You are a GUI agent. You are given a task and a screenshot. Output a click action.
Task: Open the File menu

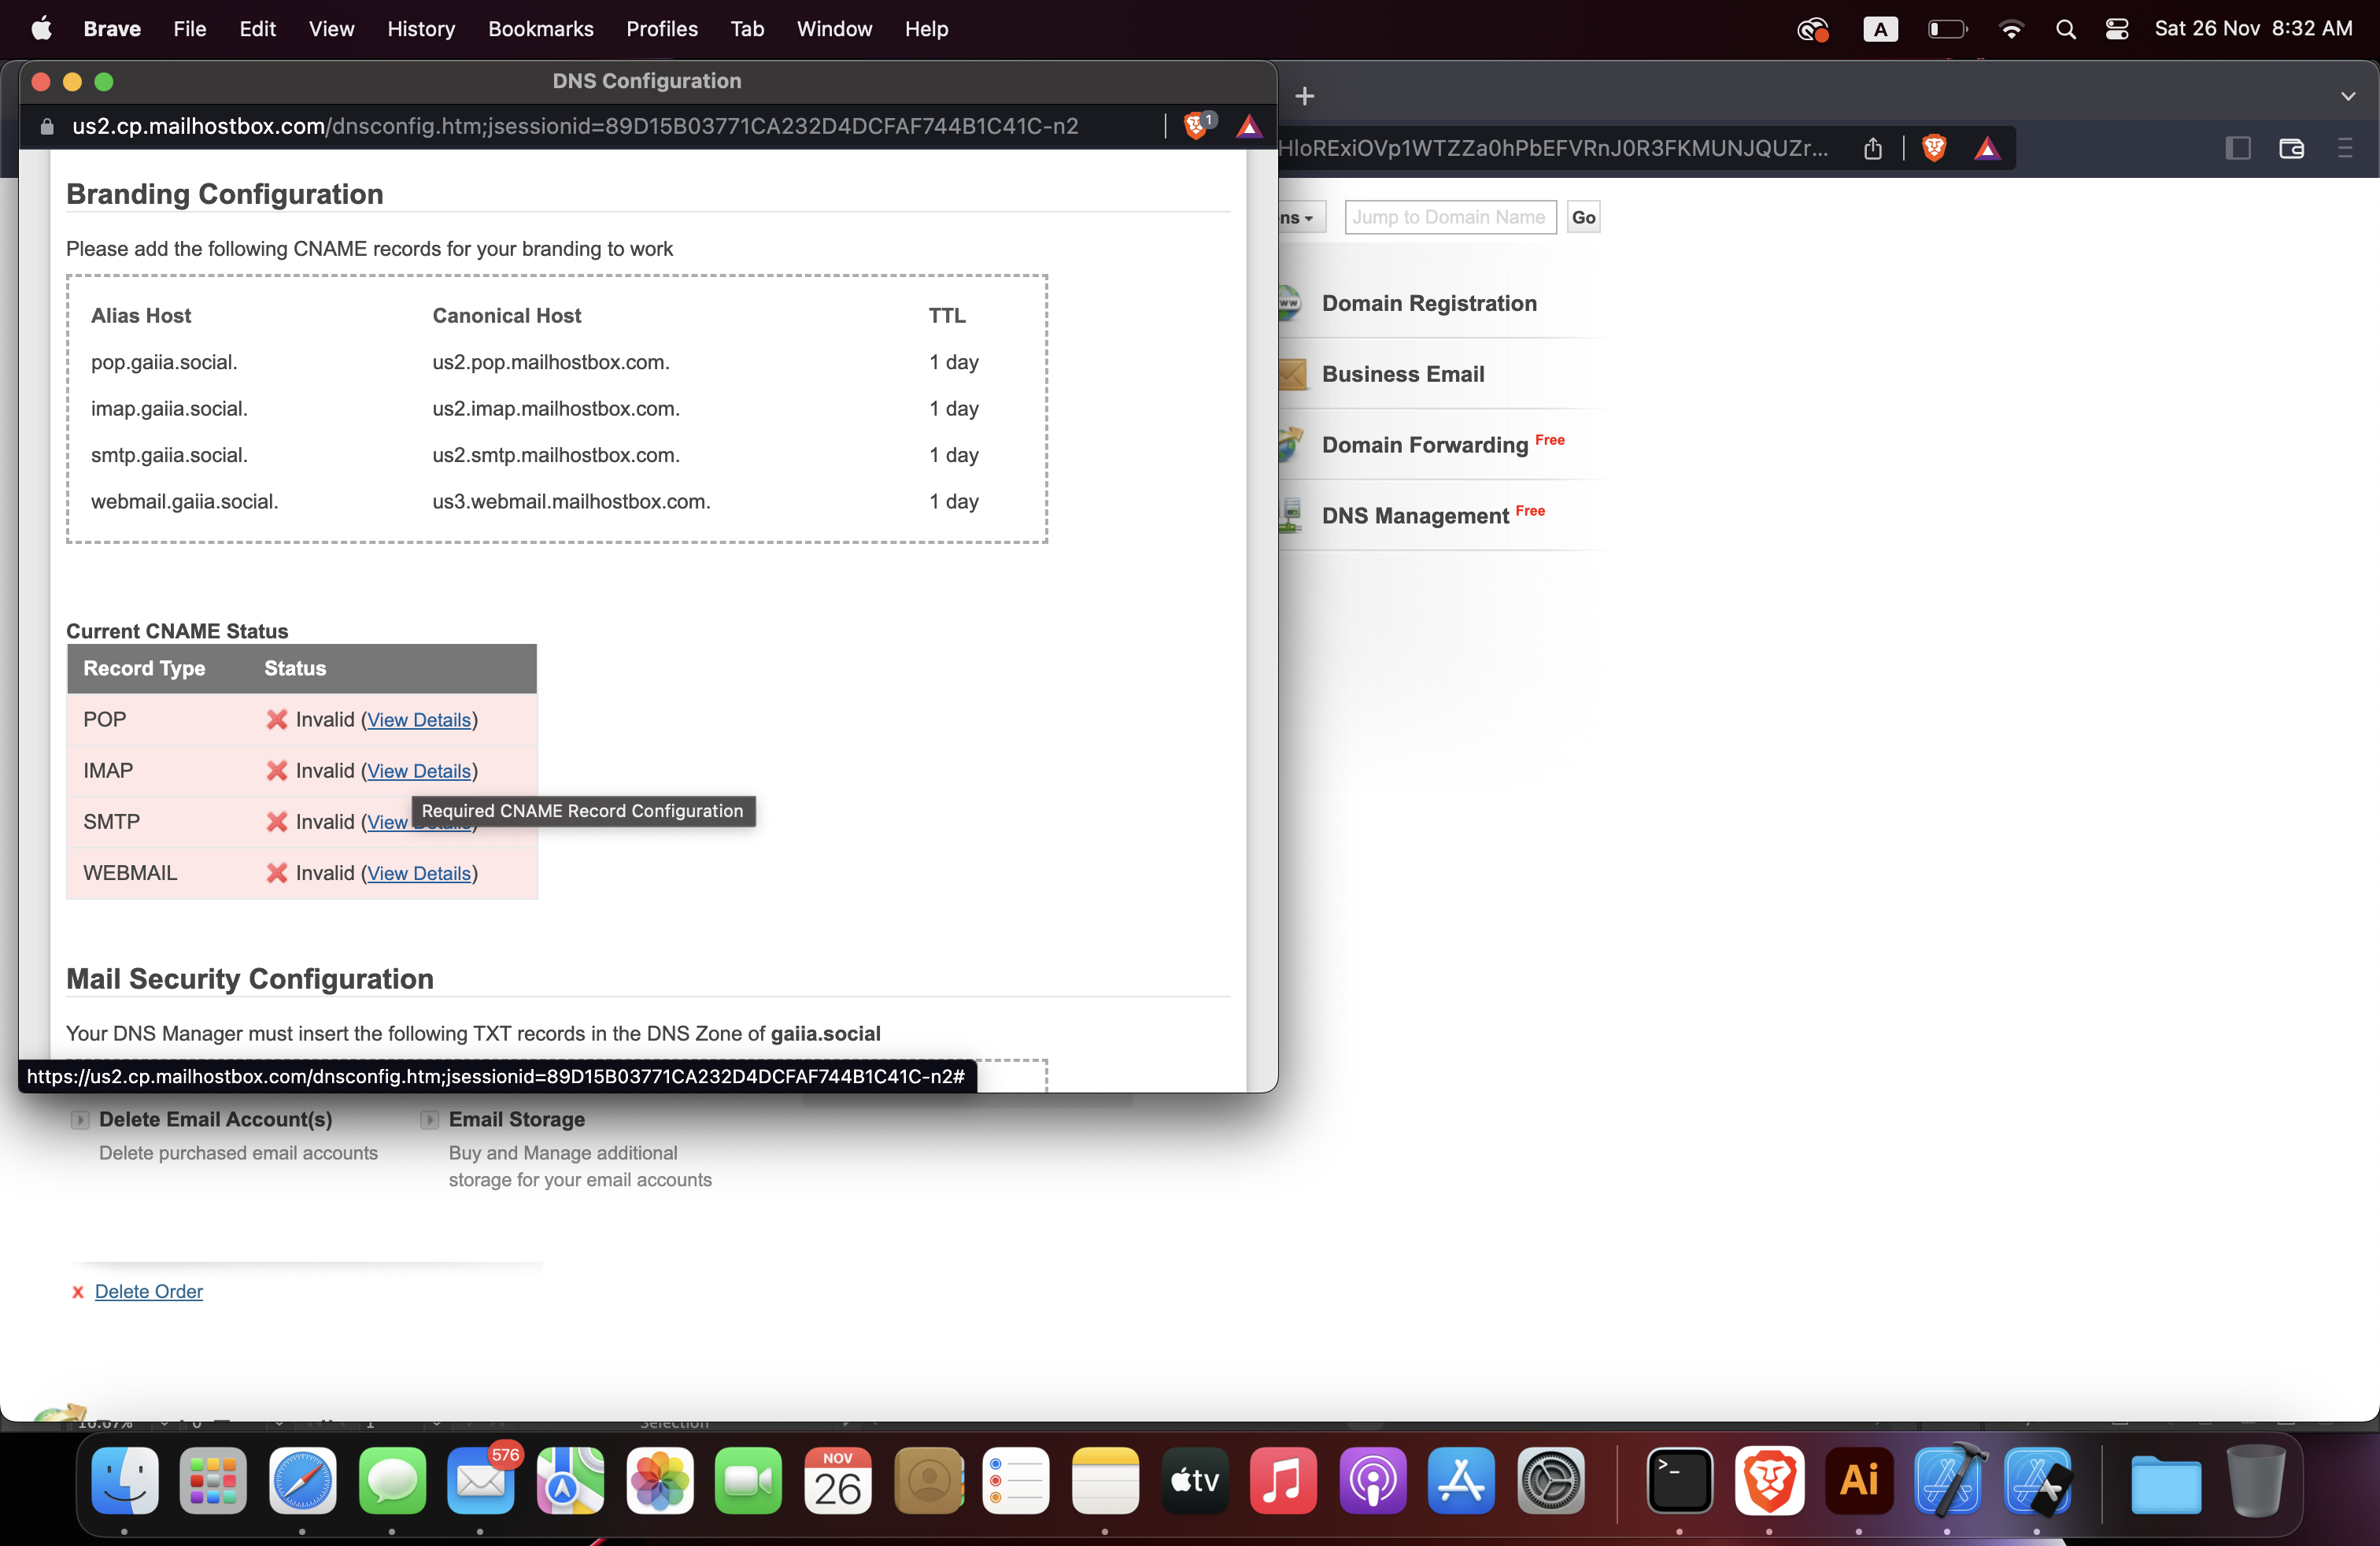189,29
